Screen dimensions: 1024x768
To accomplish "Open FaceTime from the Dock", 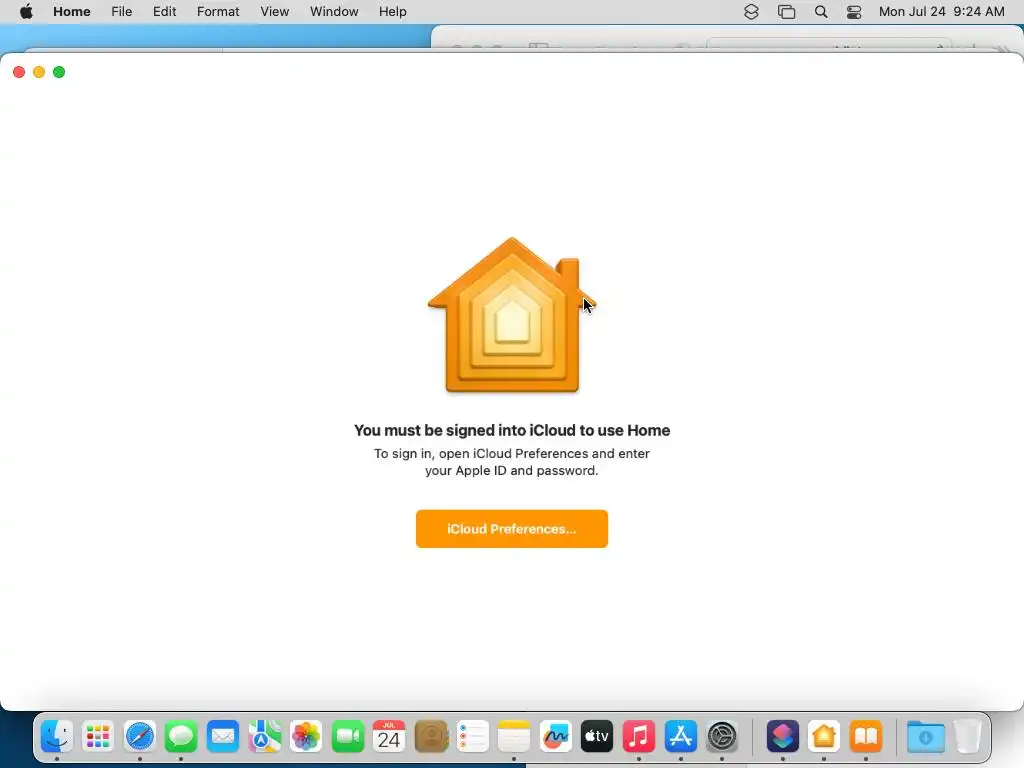I will pos(347,737).
